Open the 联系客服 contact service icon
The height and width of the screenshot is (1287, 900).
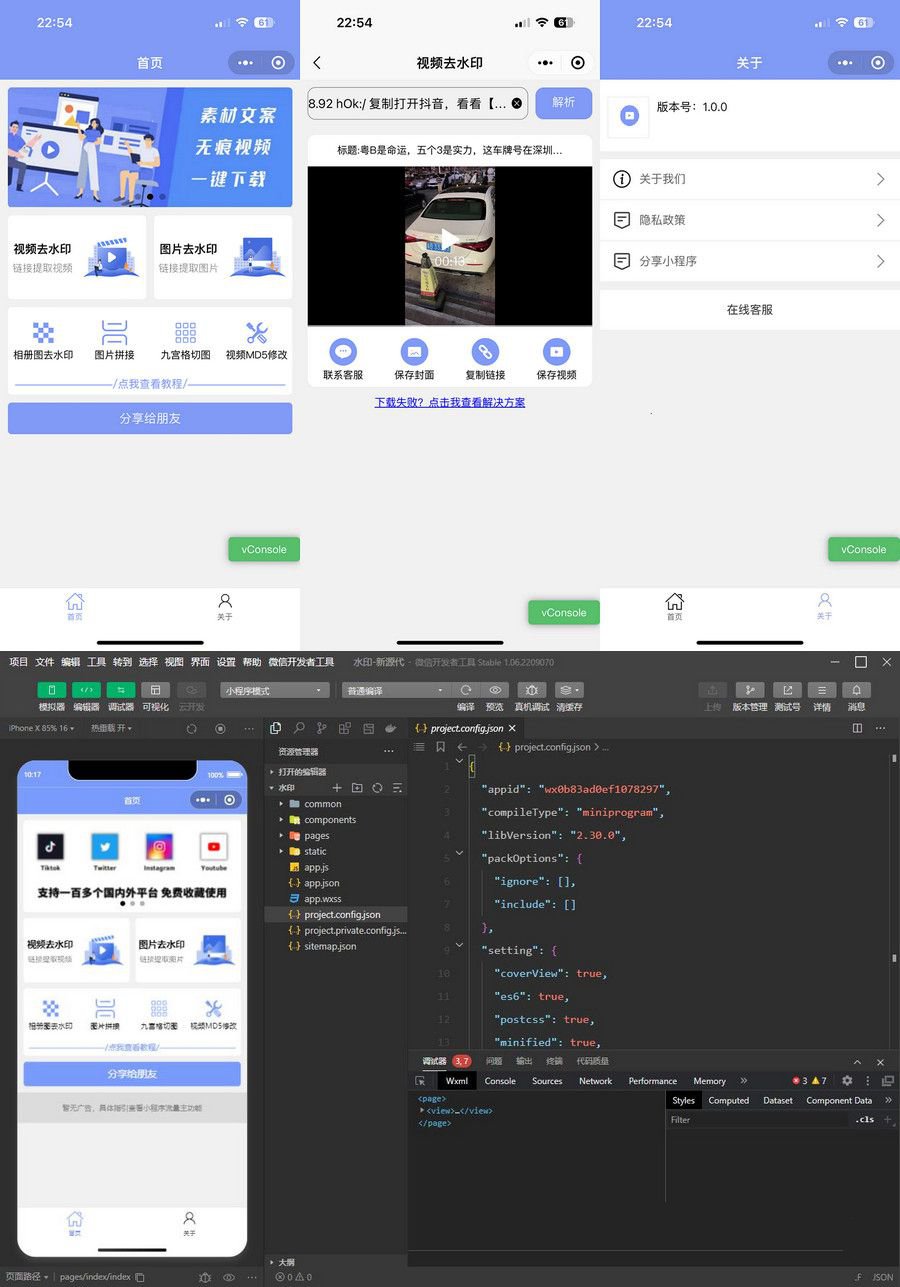coord(343,352)
